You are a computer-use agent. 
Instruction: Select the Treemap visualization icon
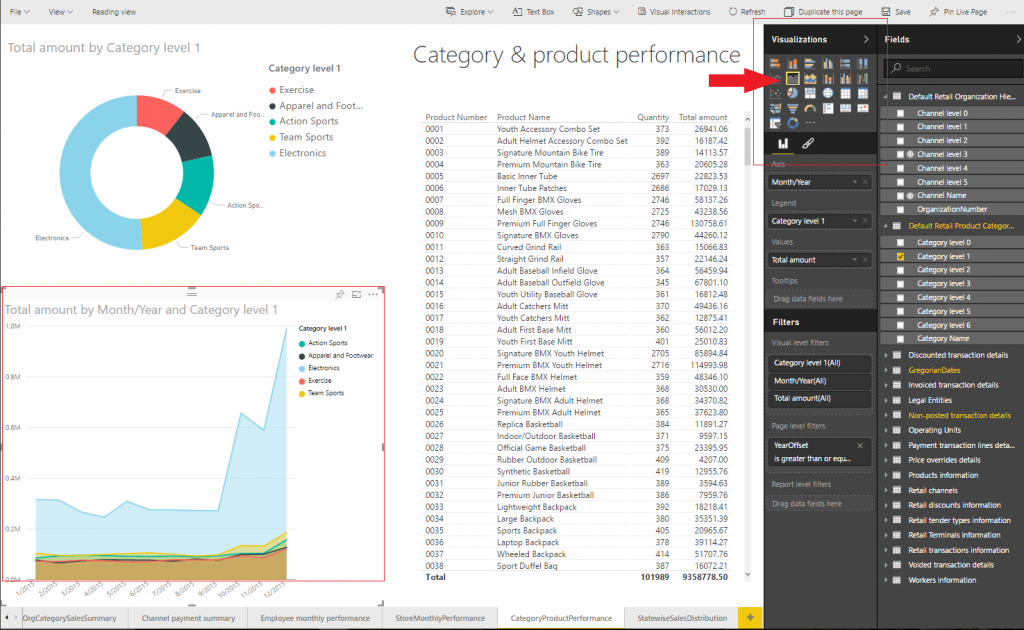point(810,93)
